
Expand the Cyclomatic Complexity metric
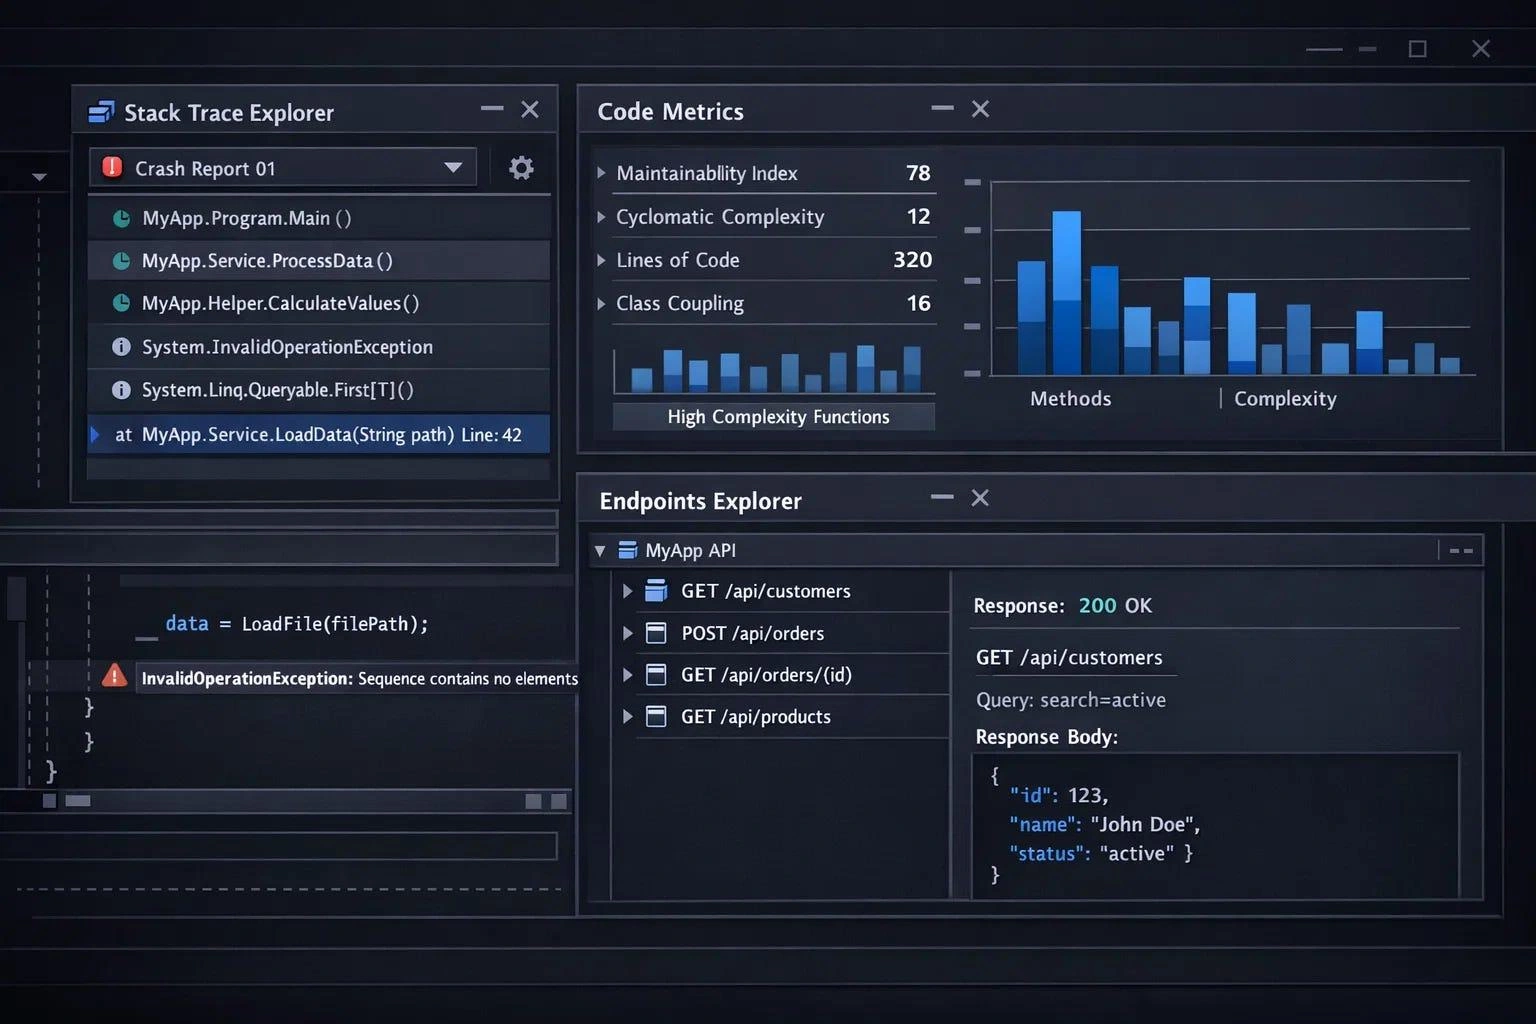pos(601,217)
